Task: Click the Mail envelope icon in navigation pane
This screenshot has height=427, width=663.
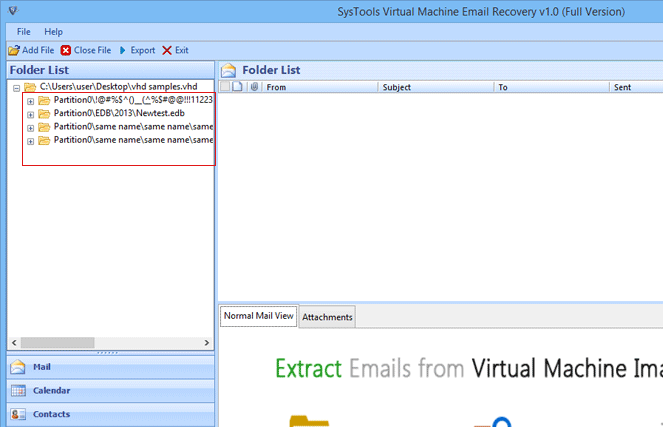Action: point(18,367)
